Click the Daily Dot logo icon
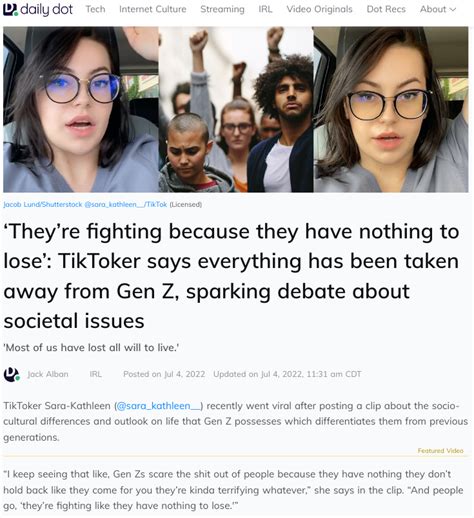Viewport: 474px width, 518px height. [10, 9]
